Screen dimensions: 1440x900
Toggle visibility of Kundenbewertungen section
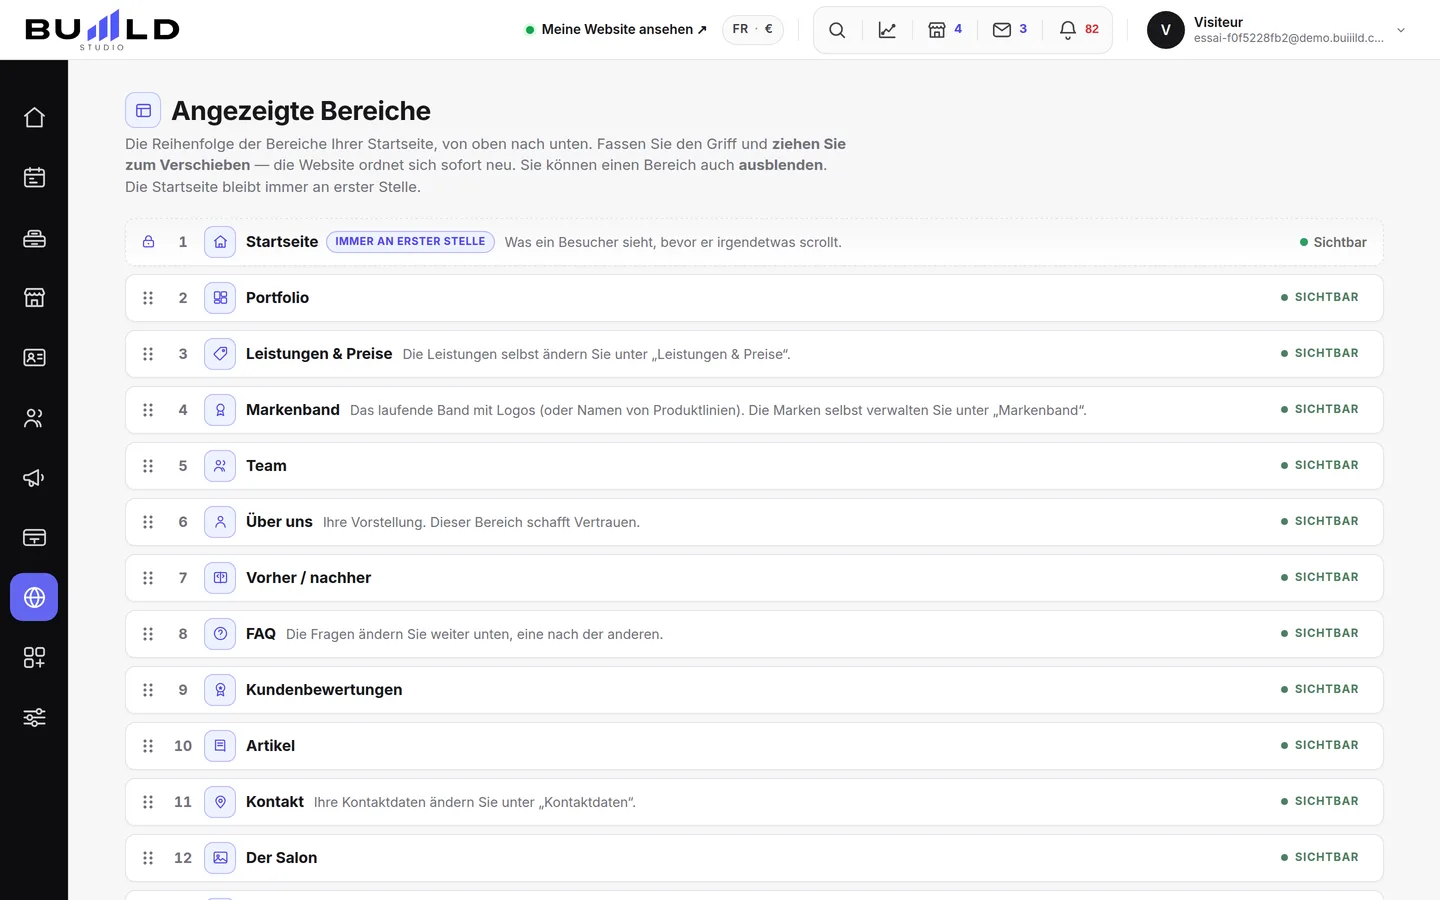(x=1320, y=689)
